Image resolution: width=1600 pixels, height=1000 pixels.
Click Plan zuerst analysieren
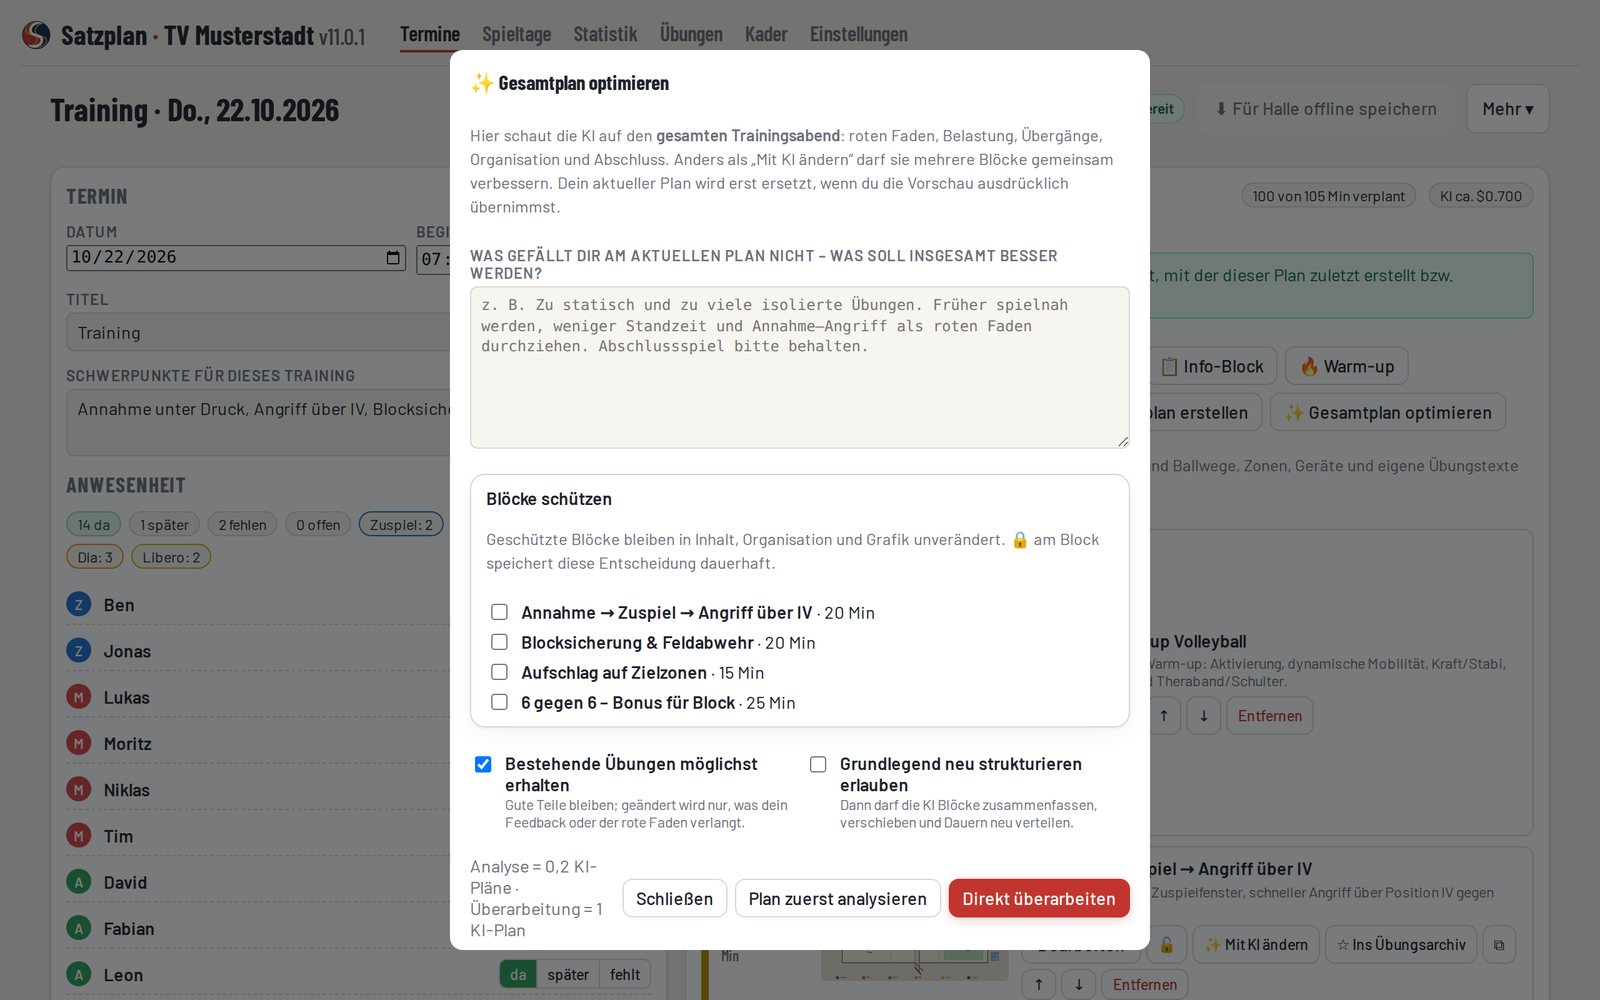[838, 899]
